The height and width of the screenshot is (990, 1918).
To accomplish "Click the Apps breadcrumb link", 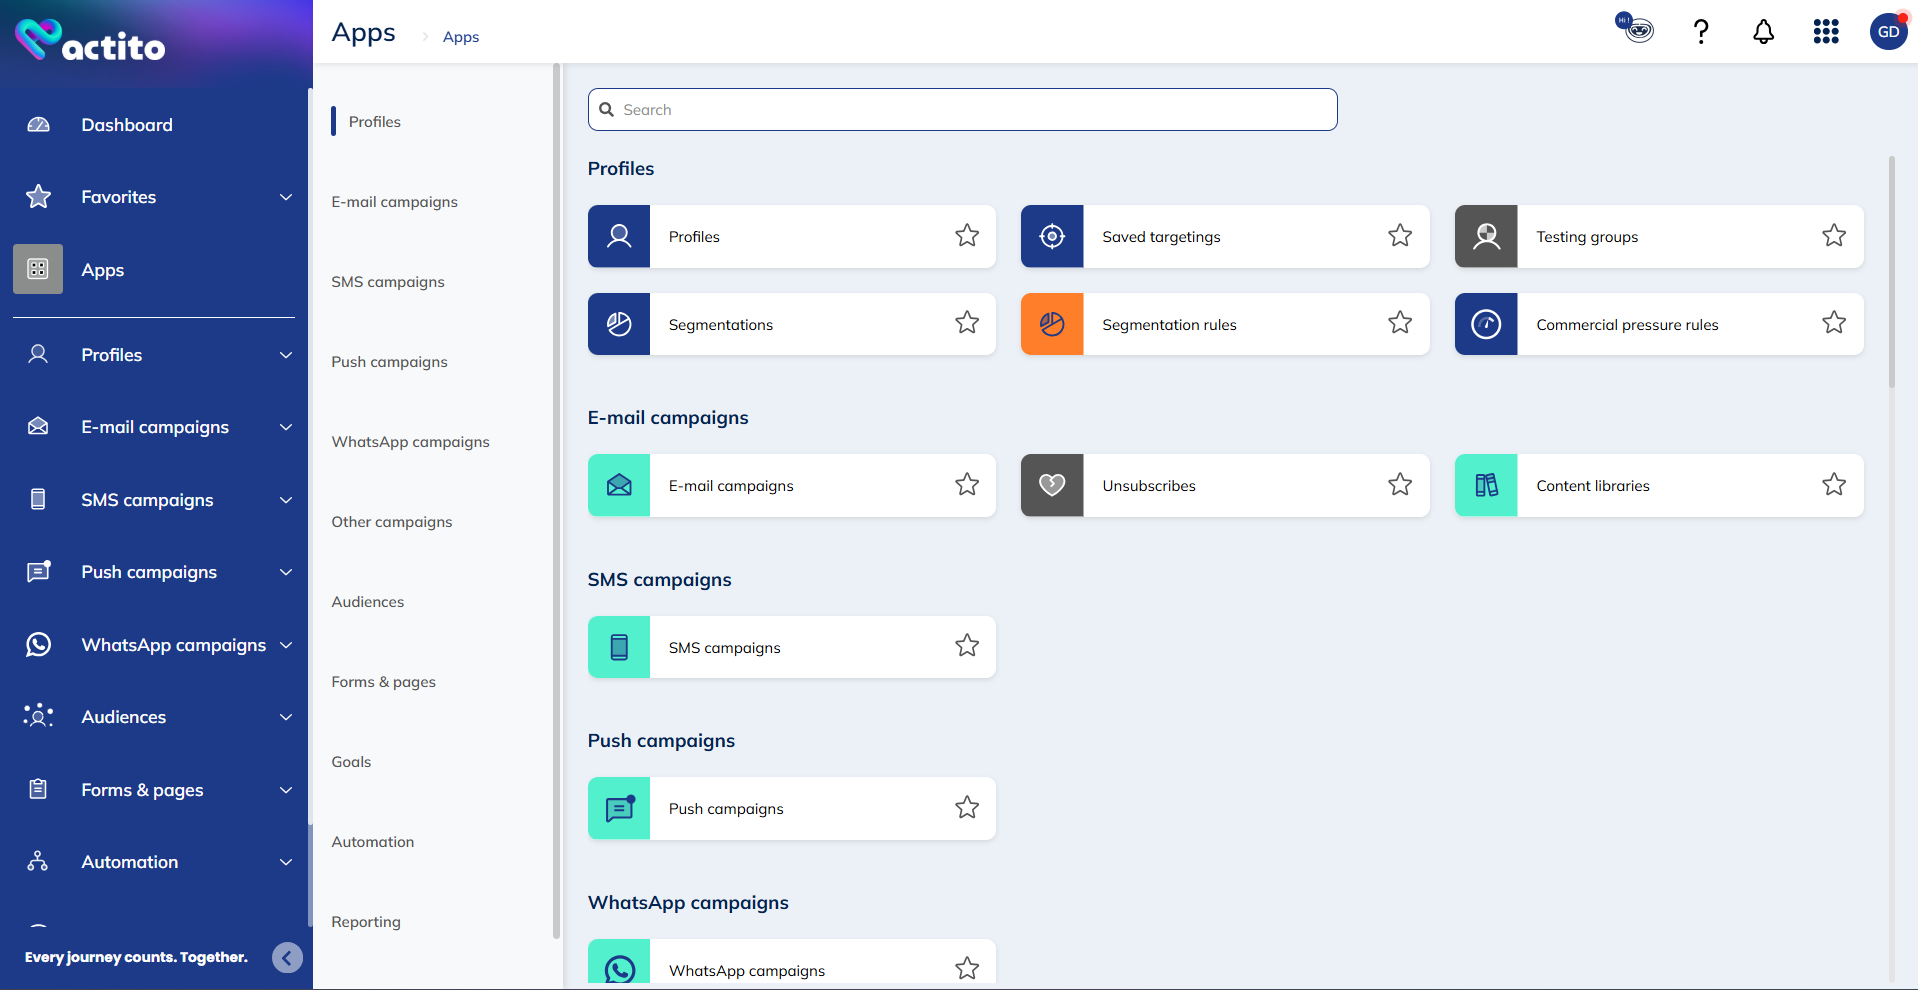I will click(461, 37).
